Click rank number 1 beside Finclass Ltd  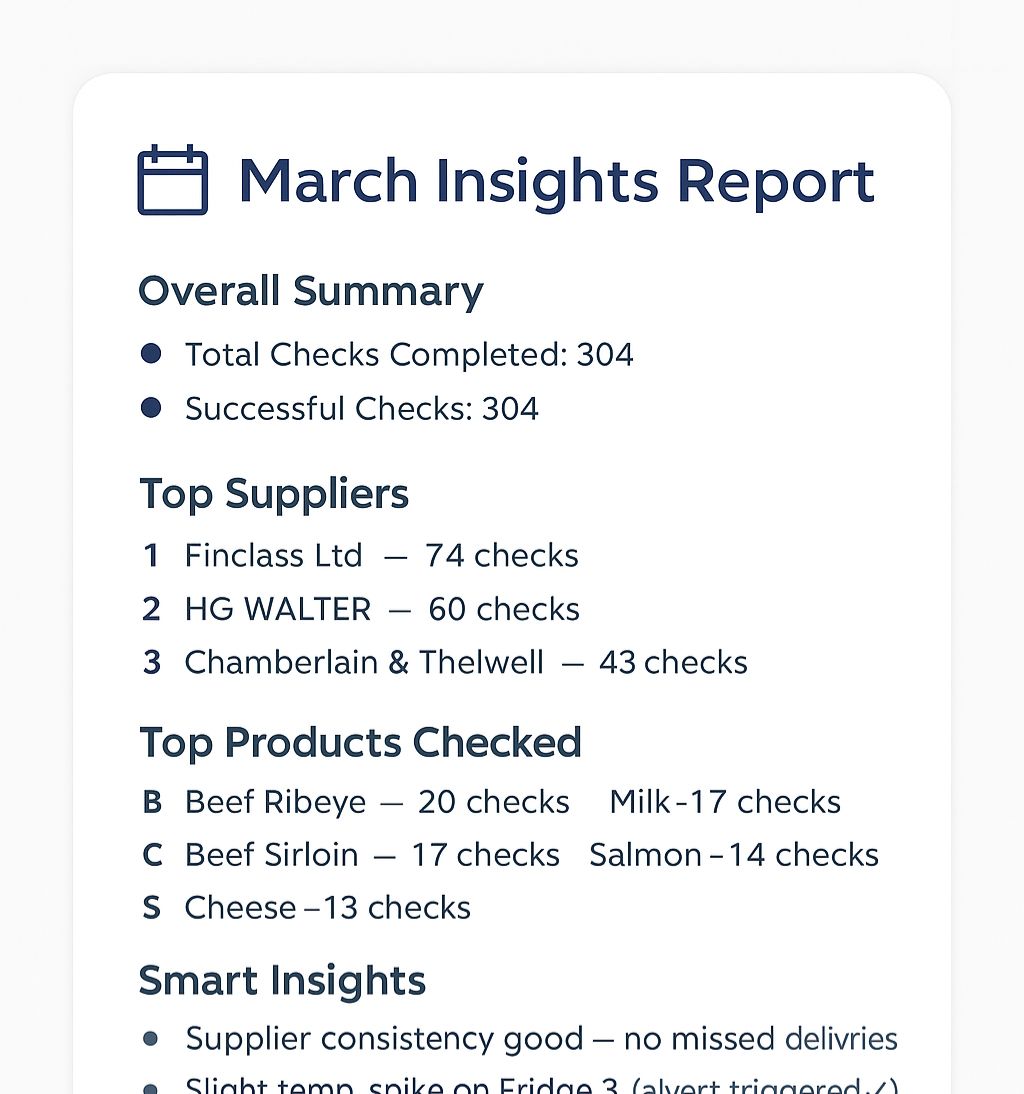(151, 556)
